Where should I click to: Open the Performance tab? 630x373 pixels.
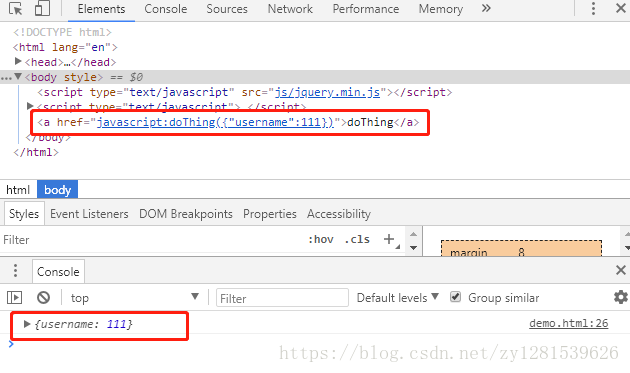pos(366,9)
